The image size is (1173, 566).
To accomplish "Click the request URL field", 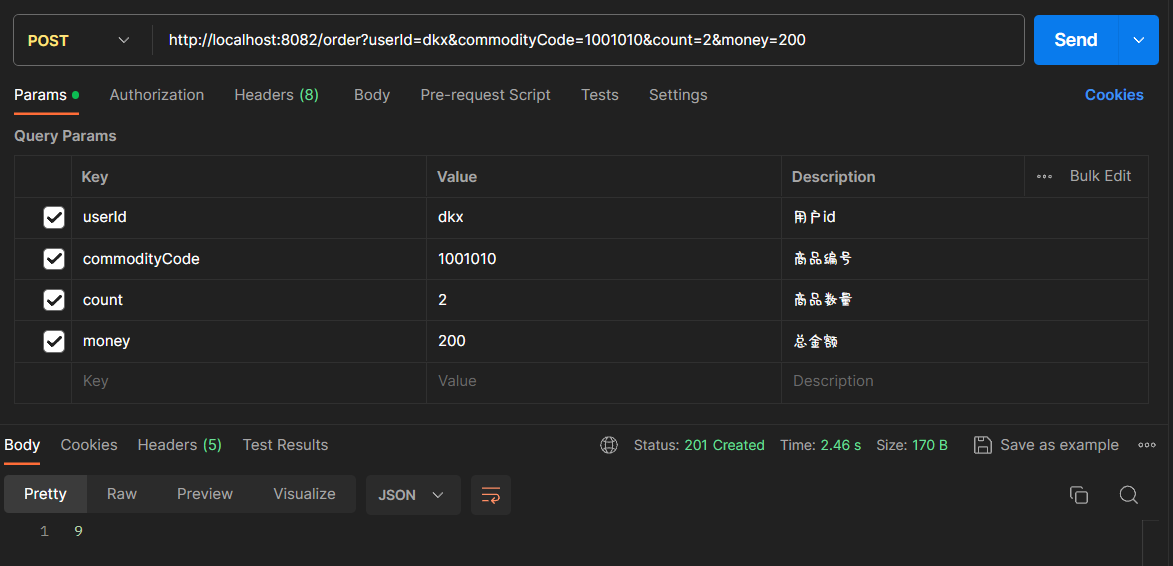I will click(587, 40).
